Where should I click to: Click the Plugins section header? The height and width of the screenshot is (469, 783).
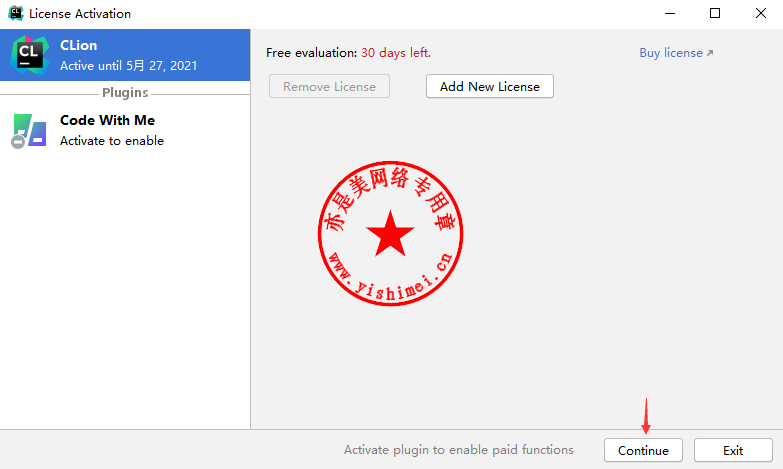click(x=125, y=93)
